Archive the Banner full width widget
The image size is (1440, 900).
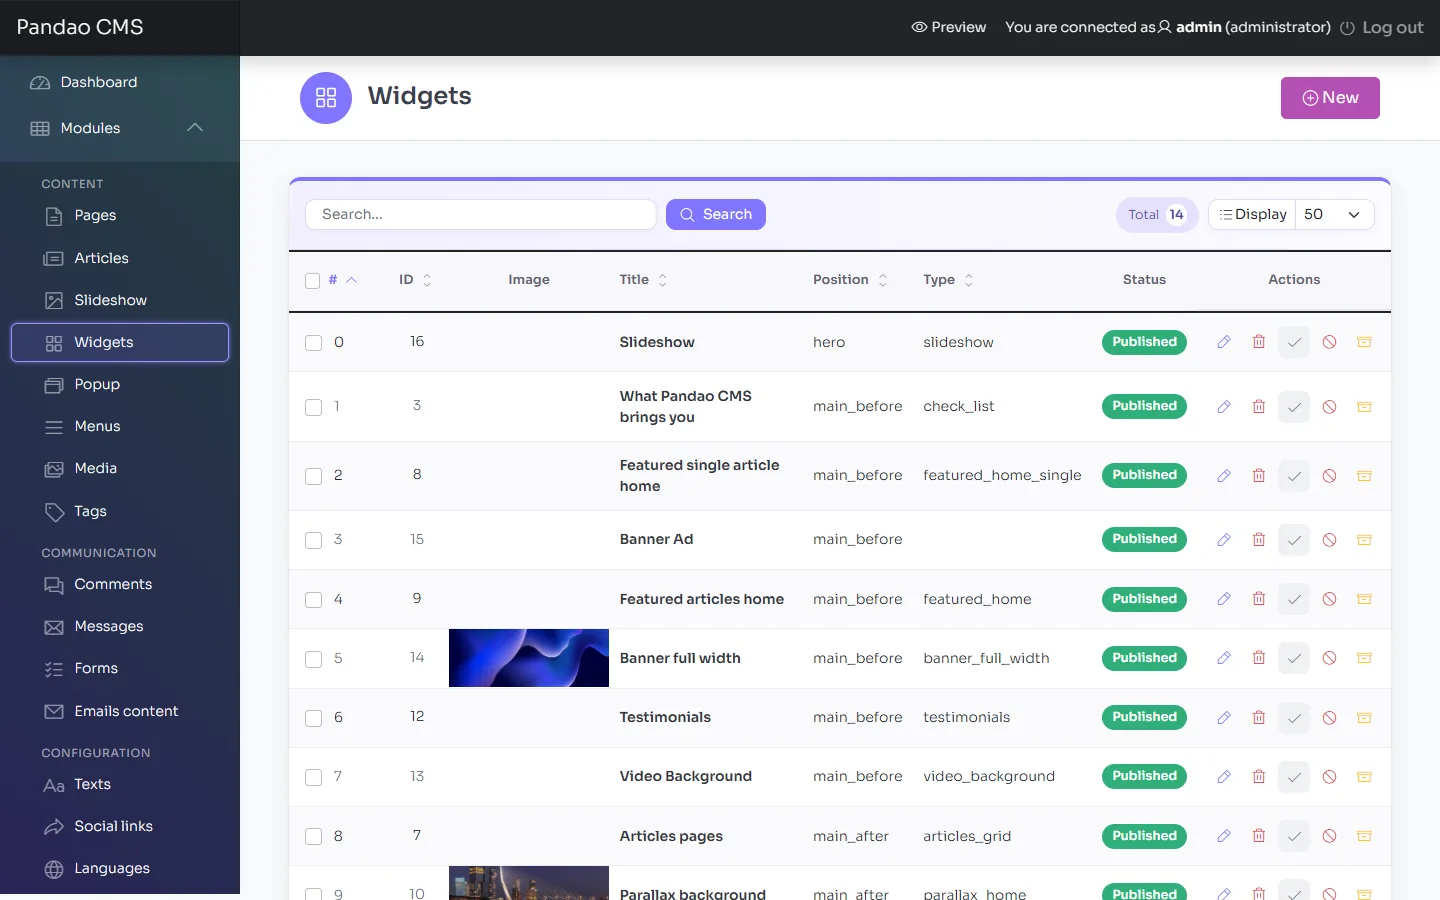point(1364,658)
